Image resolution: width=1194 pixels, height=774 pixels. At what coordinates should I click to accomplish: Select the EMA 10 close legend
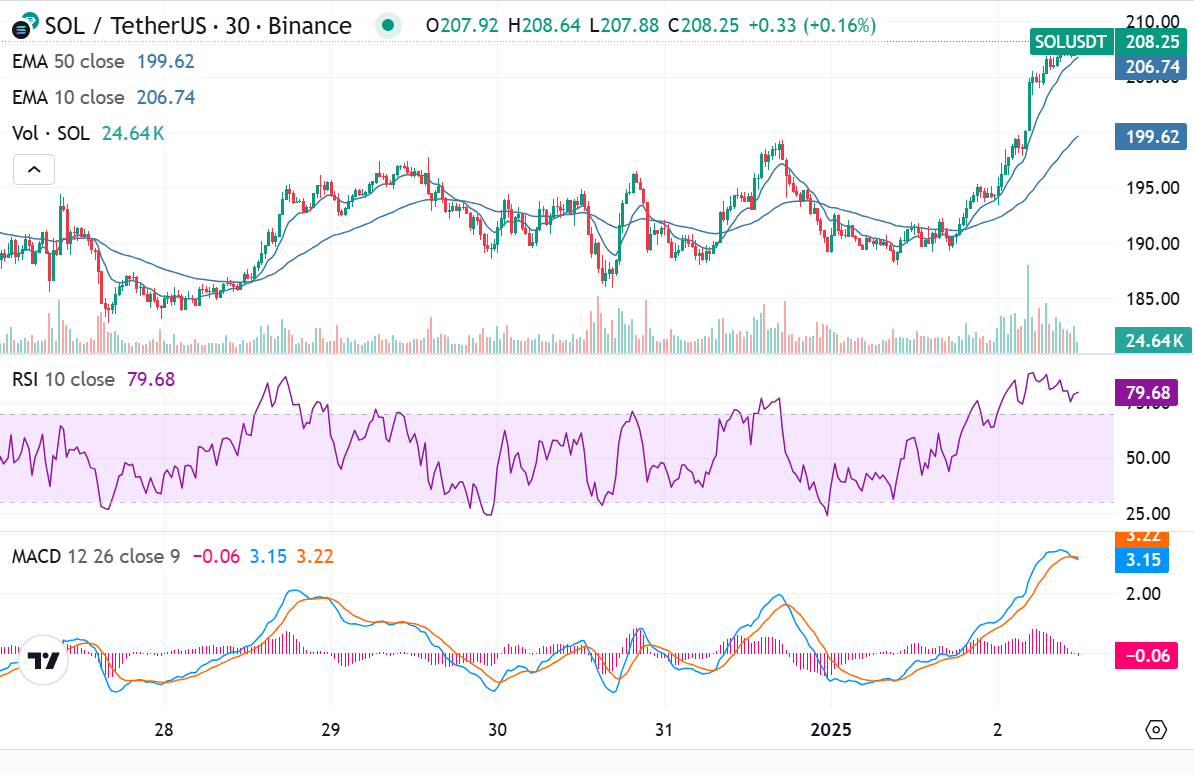pyautogui.click(x=68, y=98)
